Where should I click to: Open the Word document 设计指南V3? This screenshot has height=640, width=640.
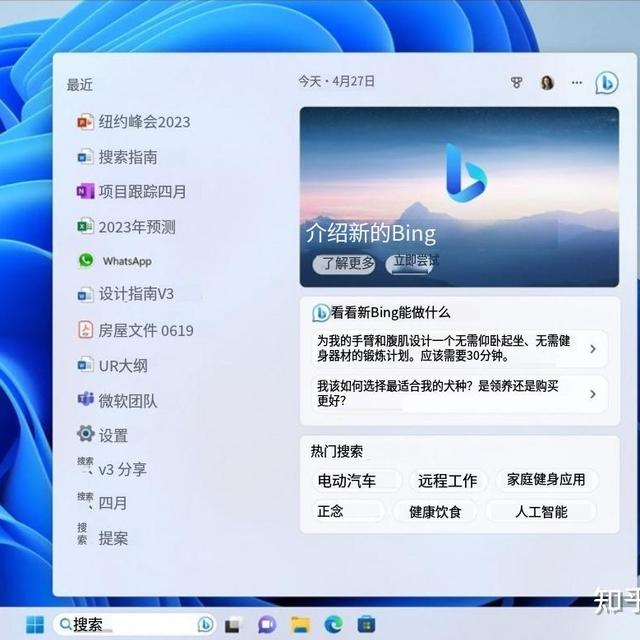tap(125, 294)
